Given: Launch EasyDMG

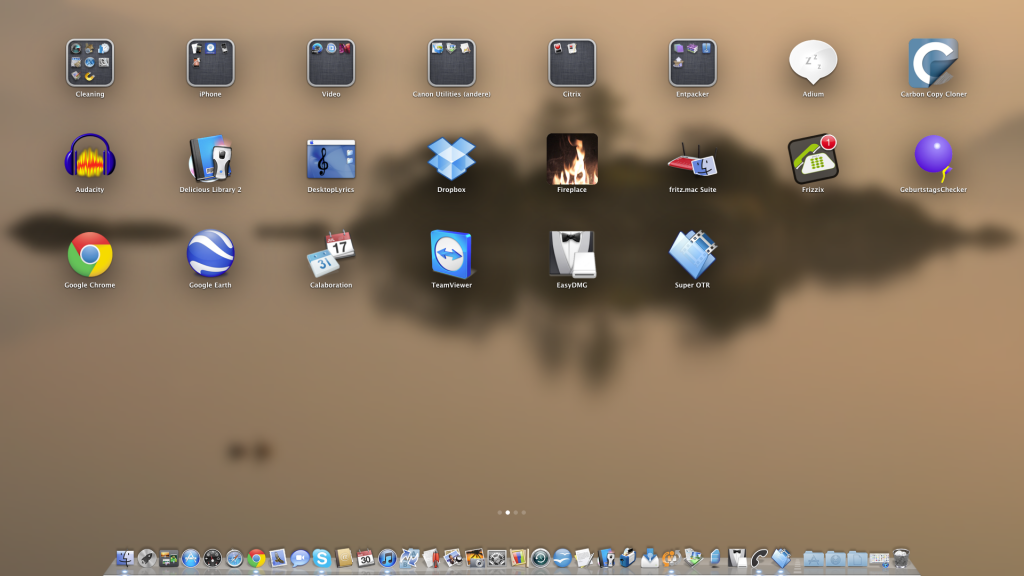Looking at the screenshot, I should 572,254.
